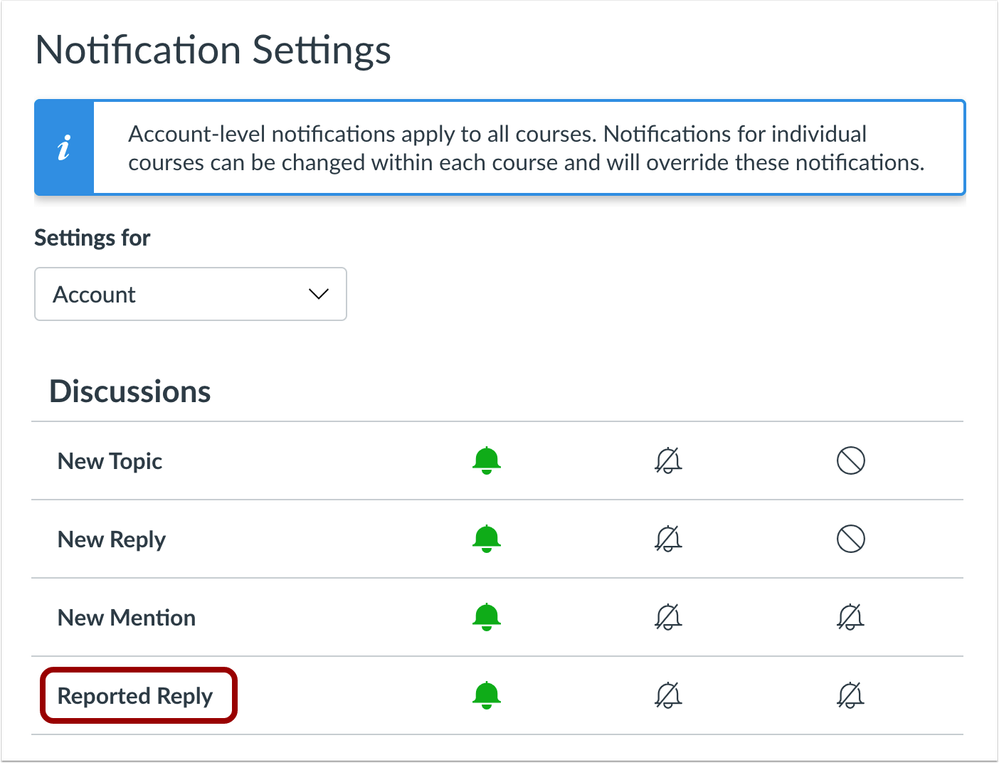The height and width of the screenshot is (763, 999).
Task: Click the disabled circle icon in New Reply row
Action: (x=850, y=539)
